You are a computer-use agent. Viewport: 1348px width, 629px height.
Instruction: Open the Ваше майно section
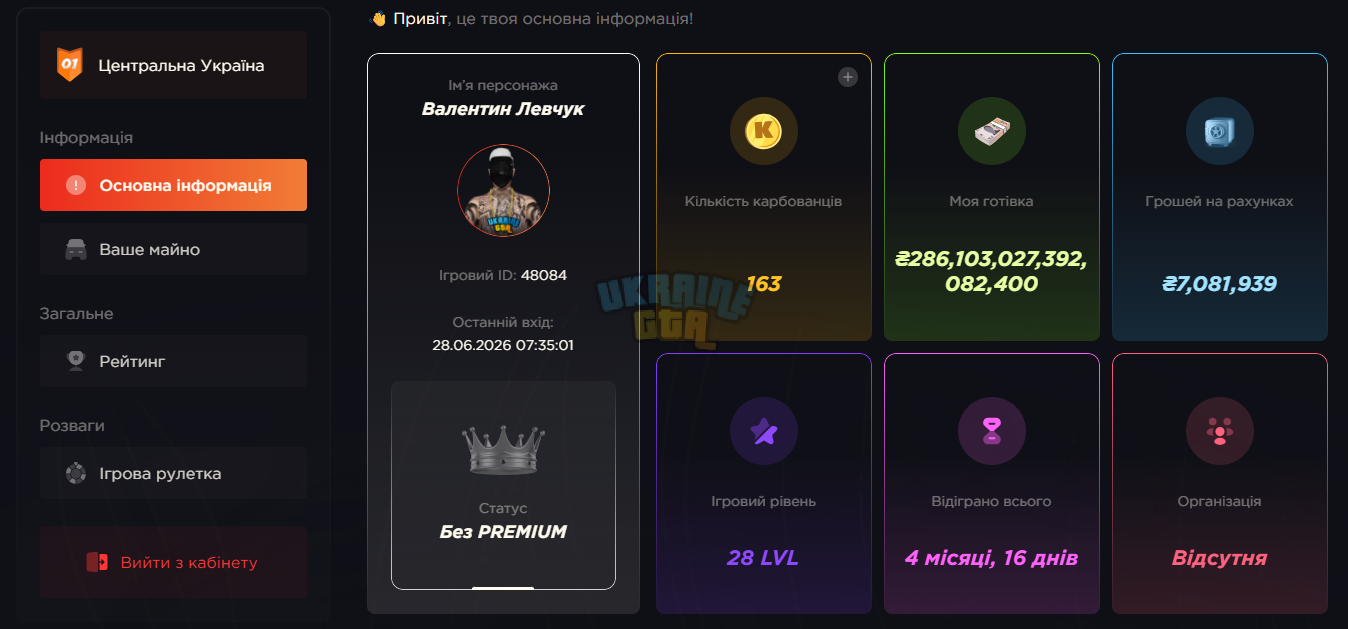point(173,249)
